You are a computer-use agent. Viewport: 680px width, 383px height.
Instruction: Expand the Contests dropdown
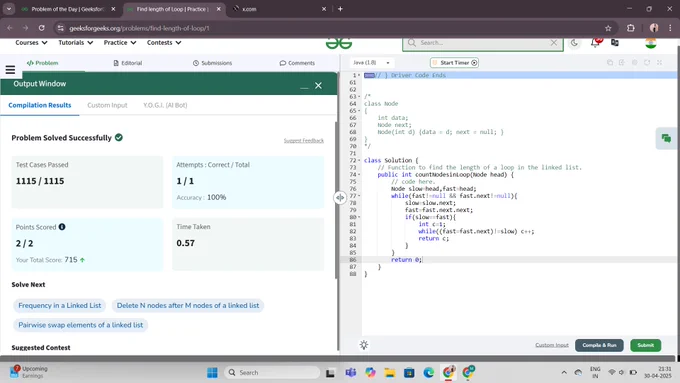164,43
